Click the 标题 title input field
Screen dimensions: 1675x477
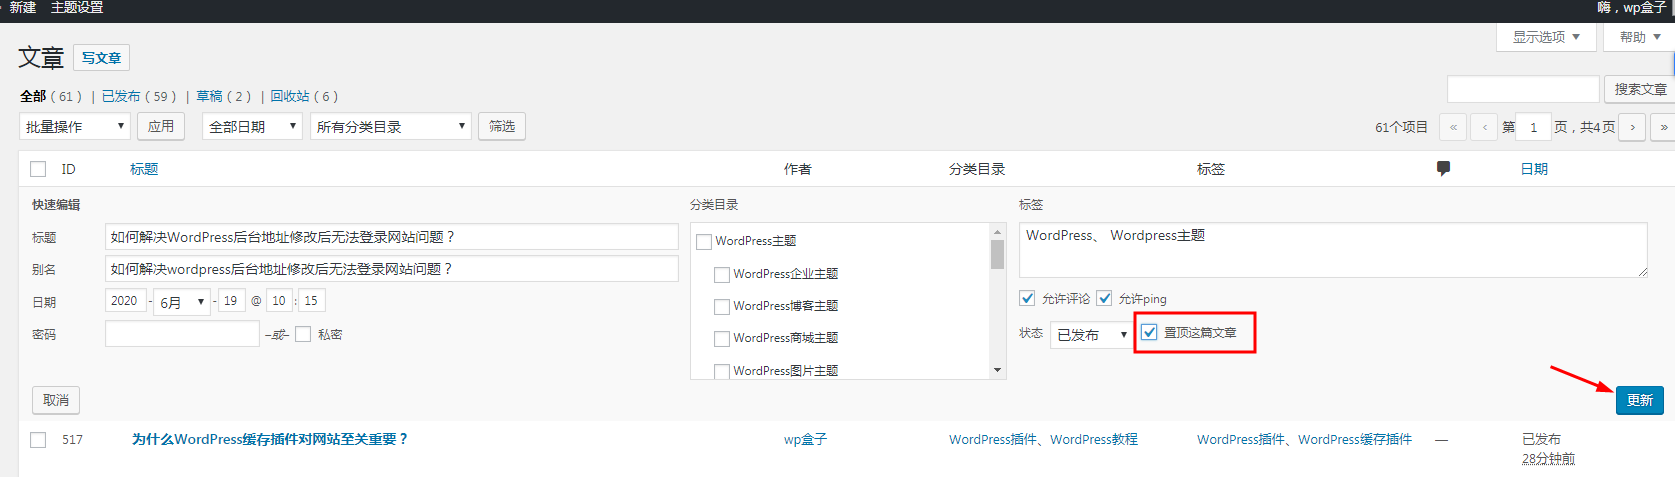[x=391, y=237]
